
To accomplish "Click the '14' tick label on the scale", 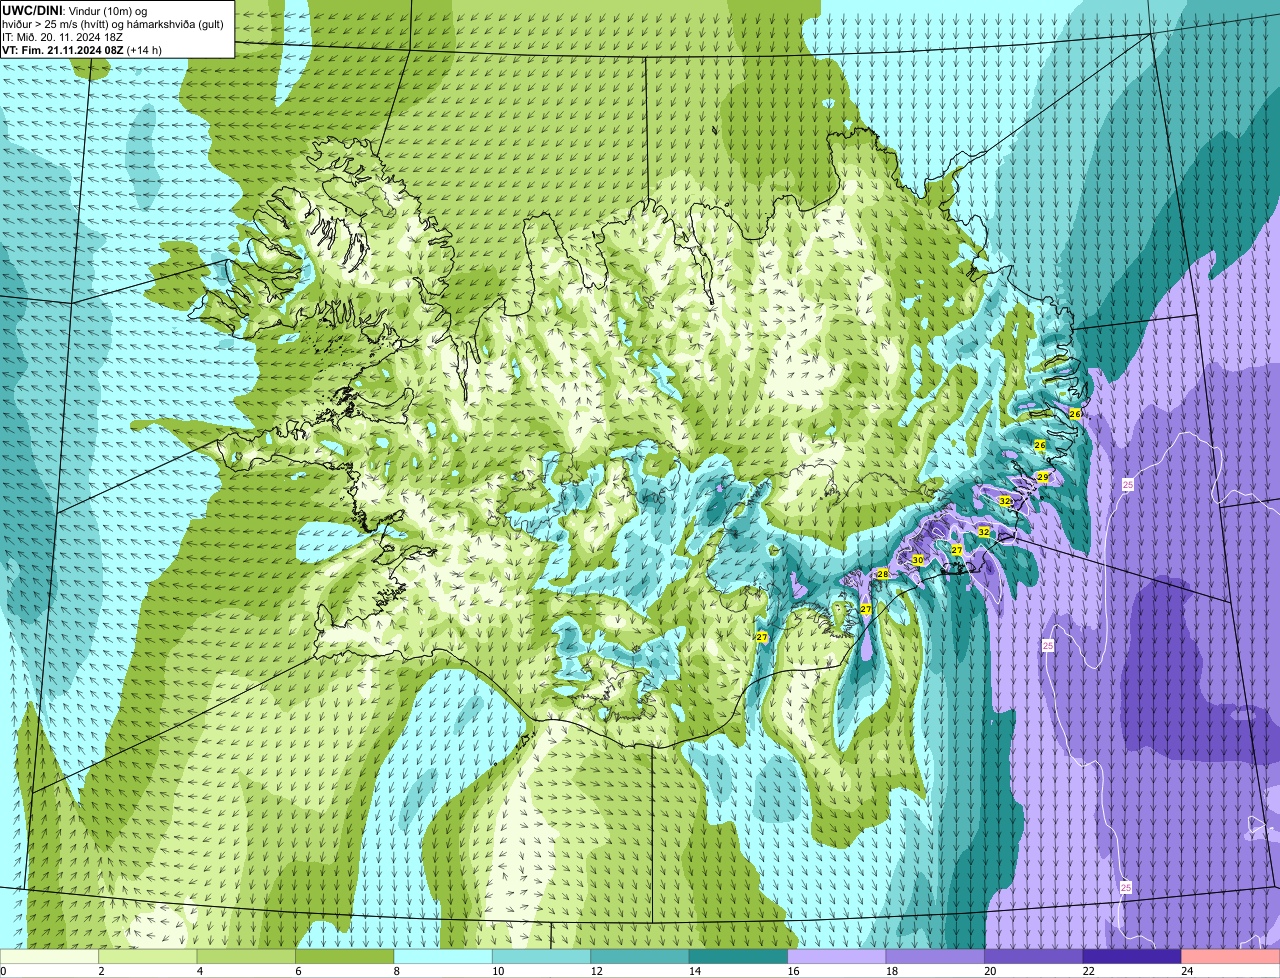I will pyautogui.click(x=694, y=971).
